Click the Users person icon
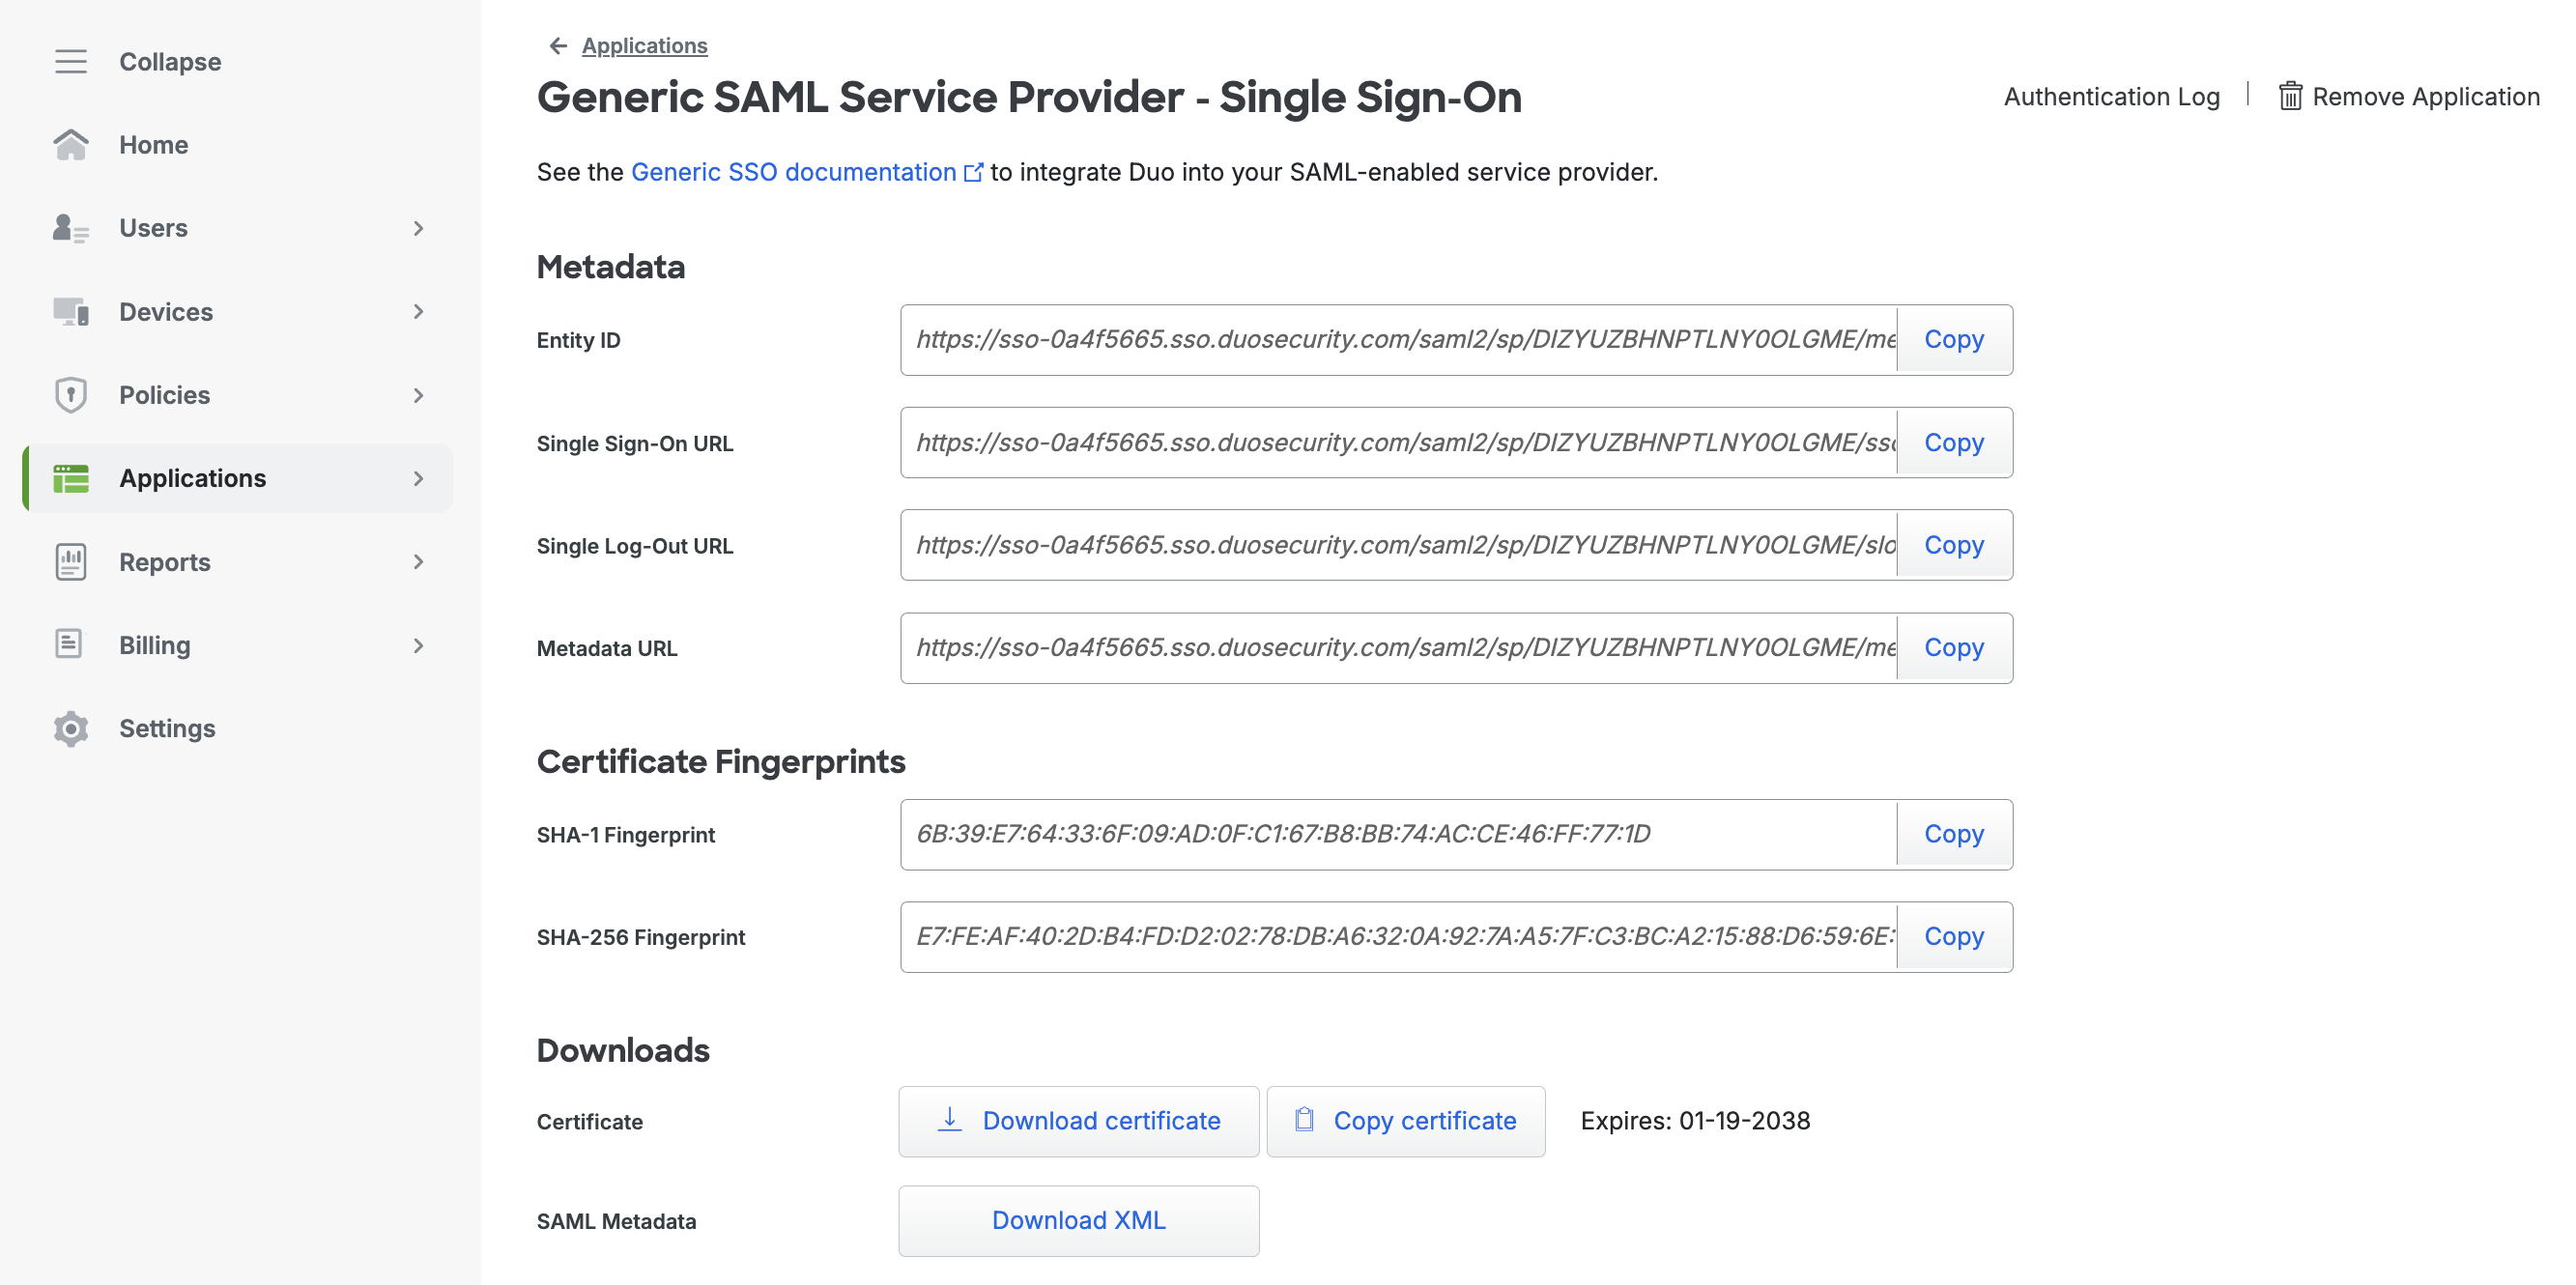Screen dimensions: 2576x1285 (70, 228)
